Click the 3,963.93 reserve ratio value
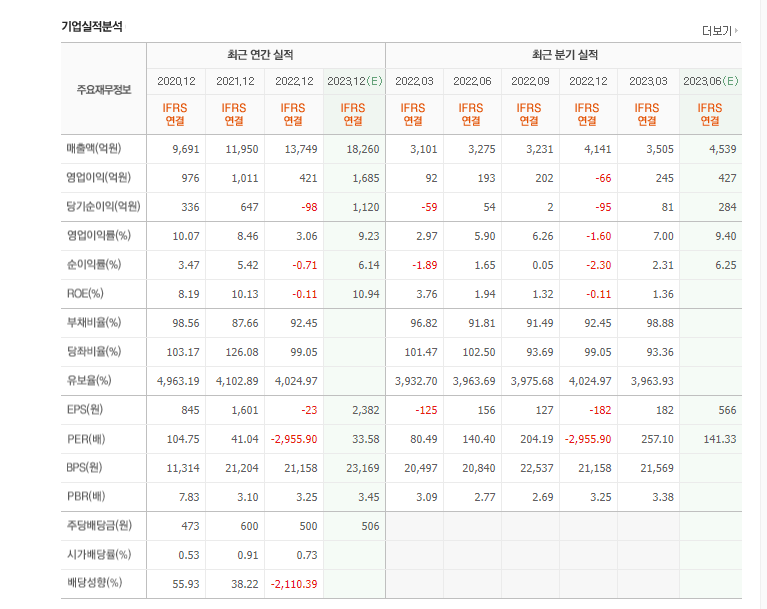The image size is (767, 609). click(652, 381)
